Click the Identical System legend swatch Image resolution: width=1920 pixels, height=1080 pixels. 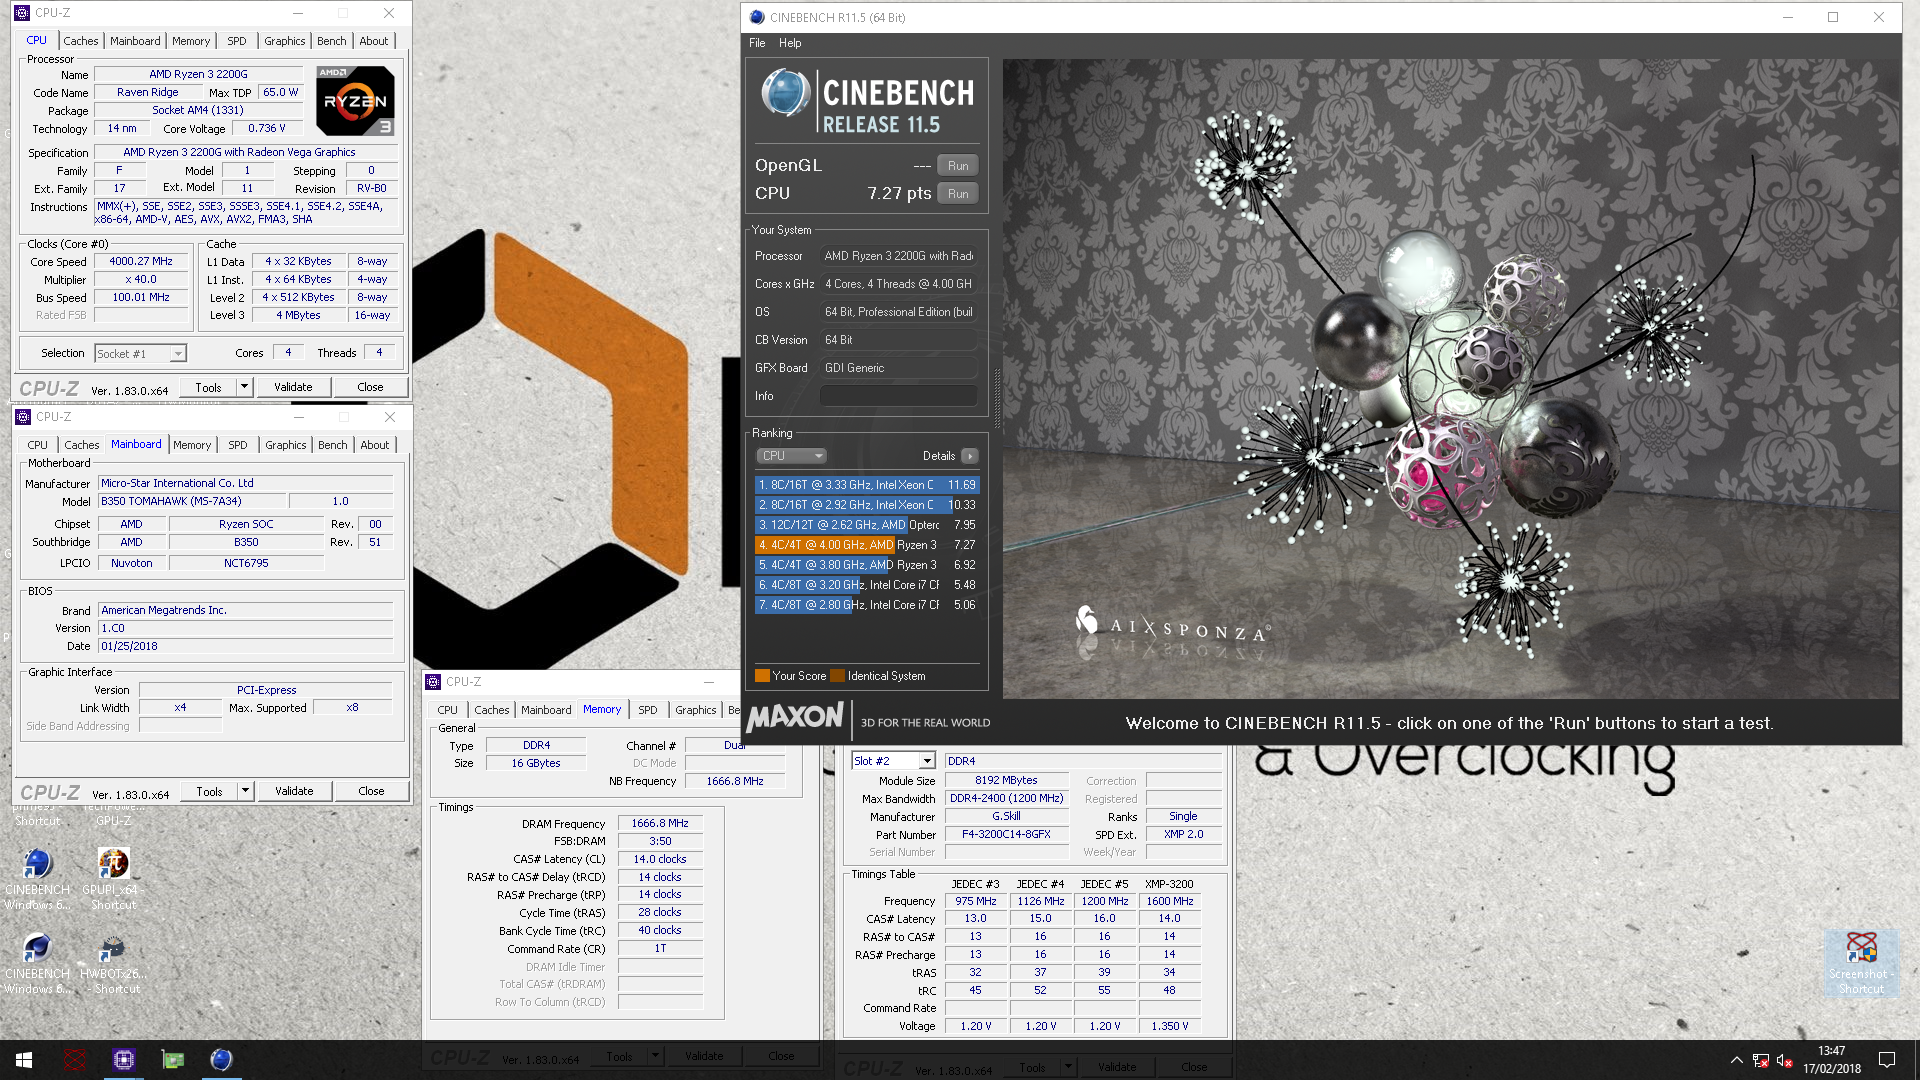[837, 676]
